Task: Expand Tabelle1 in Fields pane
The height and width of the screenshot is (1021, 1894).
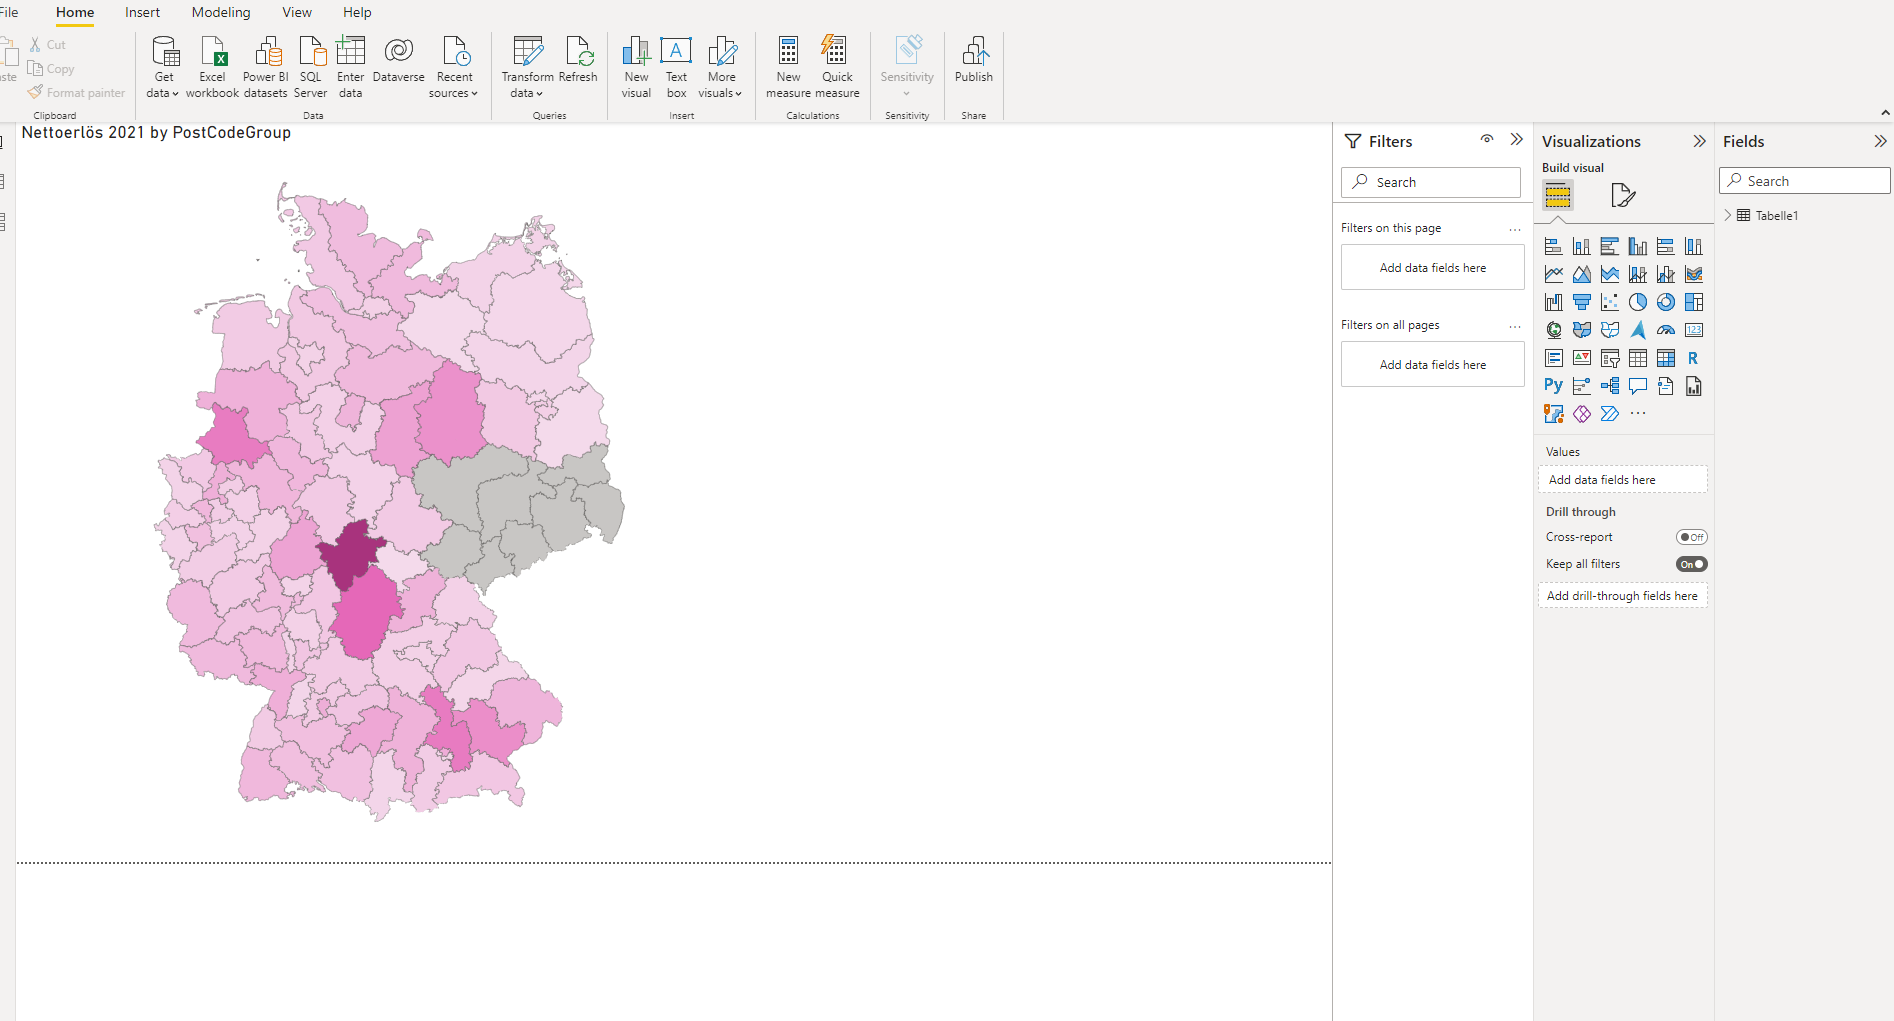Action: coord(1727,215)
